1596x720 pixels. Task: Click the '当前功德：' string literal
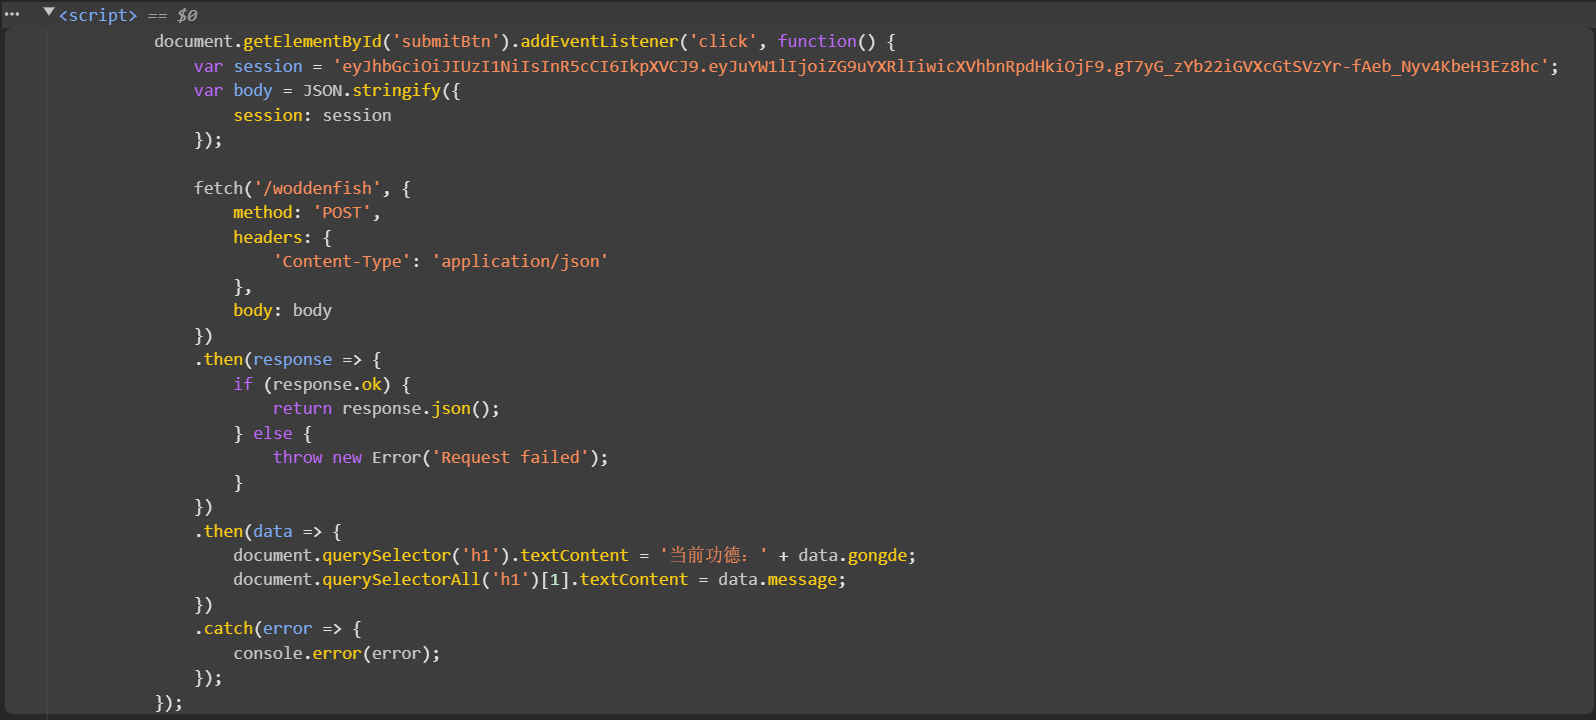tap(713, 555)
